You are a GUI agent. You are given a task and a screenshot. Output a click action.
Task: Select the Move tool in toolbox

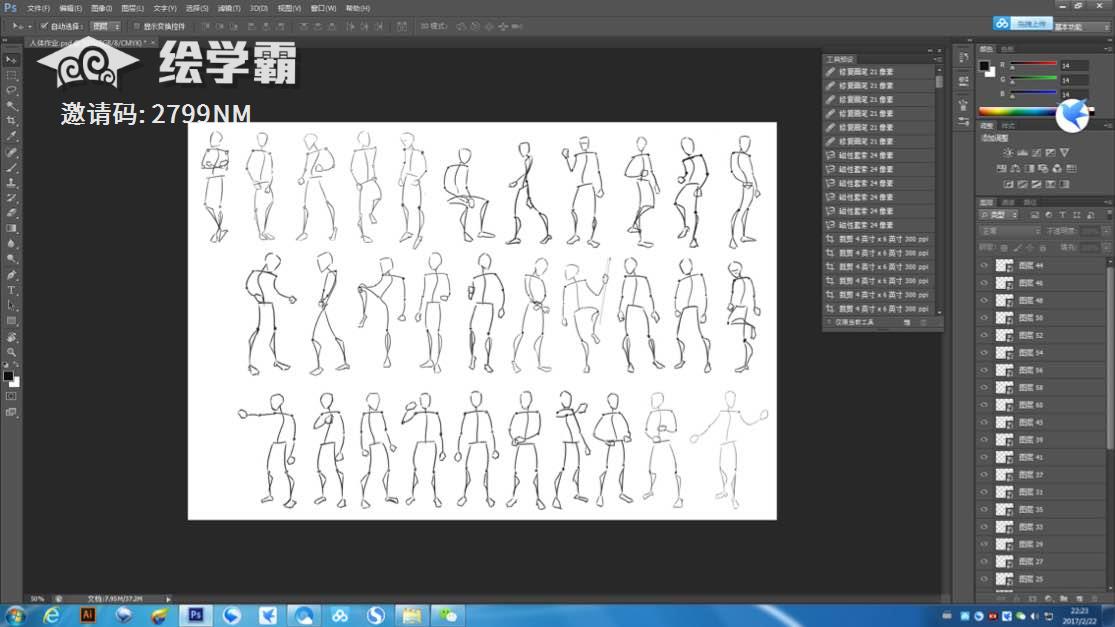(12, 60)
